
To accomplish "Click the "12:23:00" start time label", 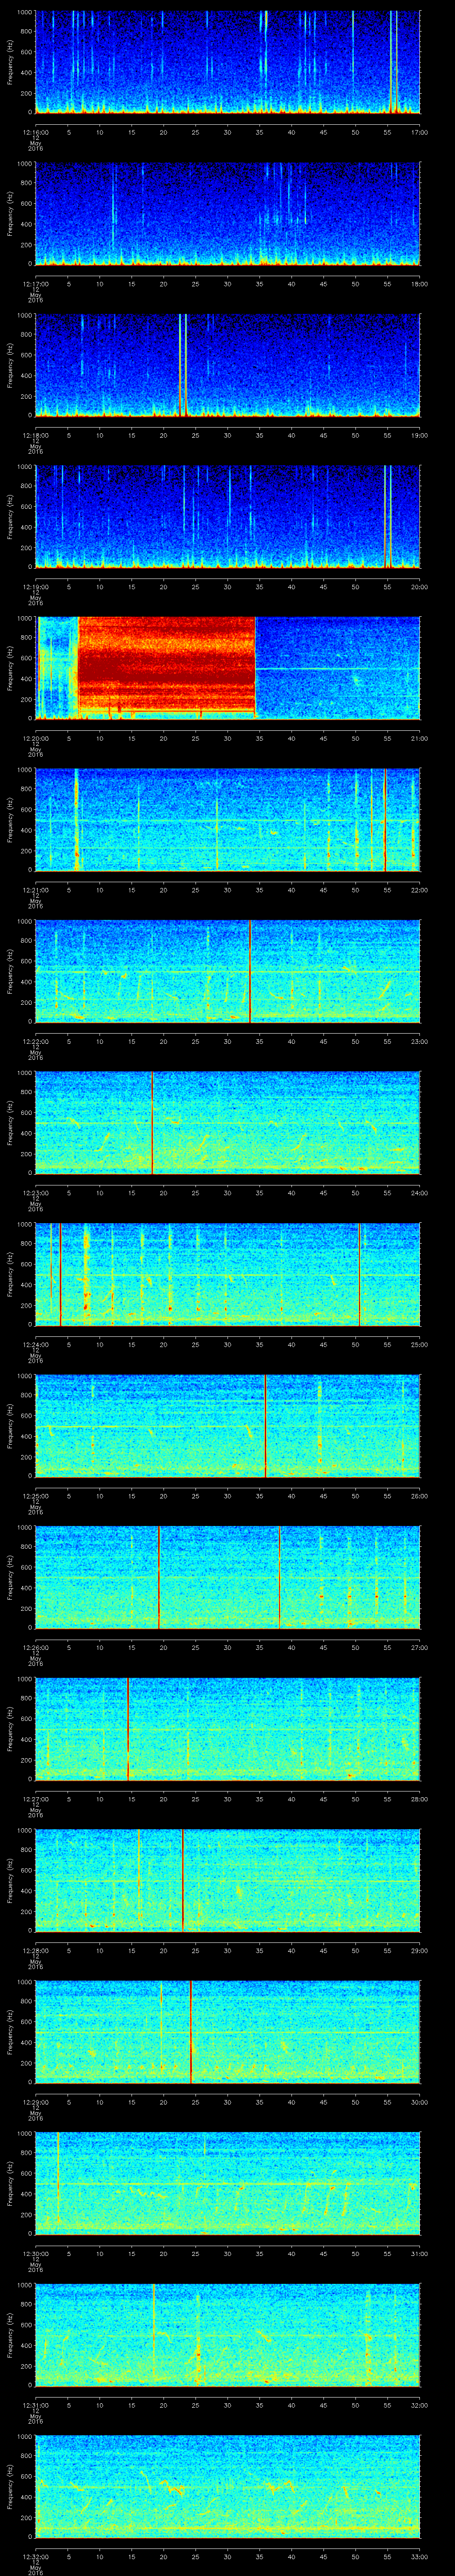I will click(x=36, y=1192).
